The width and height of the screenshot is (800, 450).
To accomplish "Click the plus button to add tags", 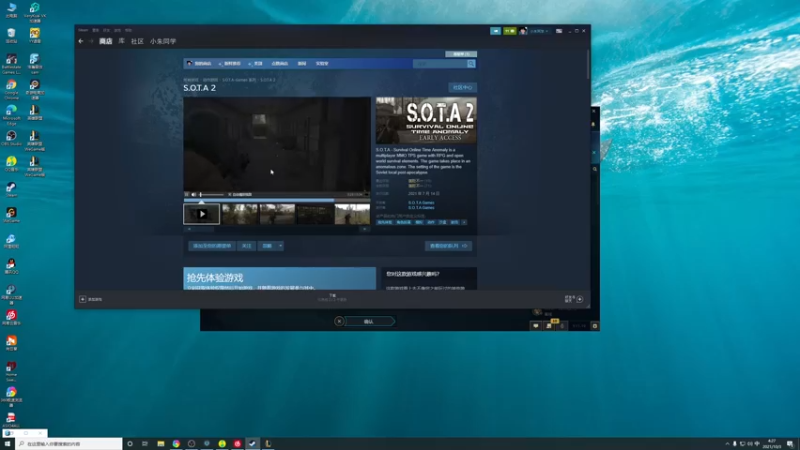I will pos(464,222).
